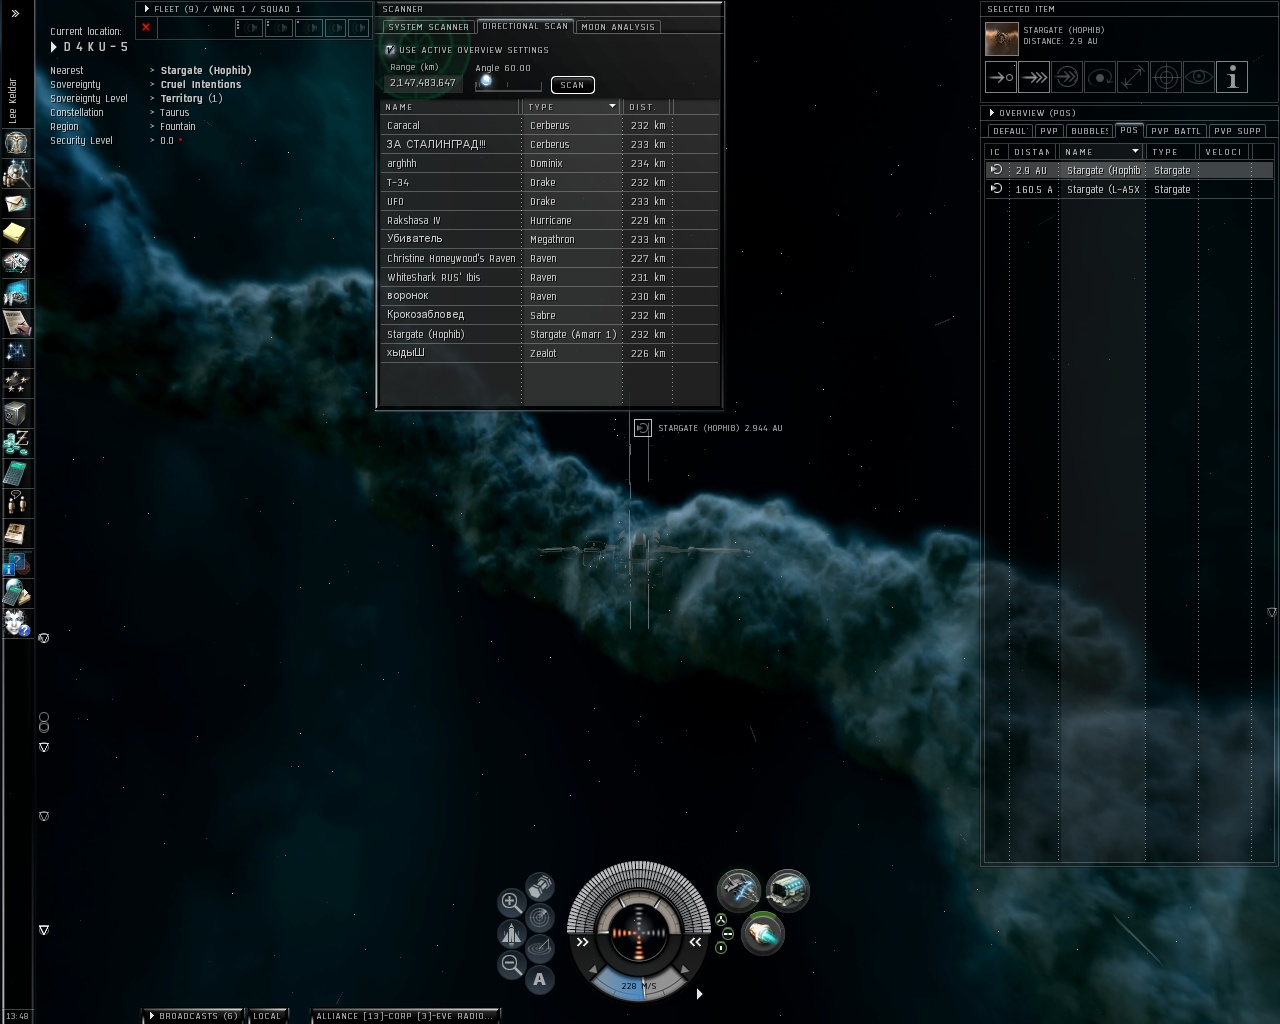Open the character sheet icon in sidebar
This screenshot has height=1024, width=1280.
pos(17,143)
